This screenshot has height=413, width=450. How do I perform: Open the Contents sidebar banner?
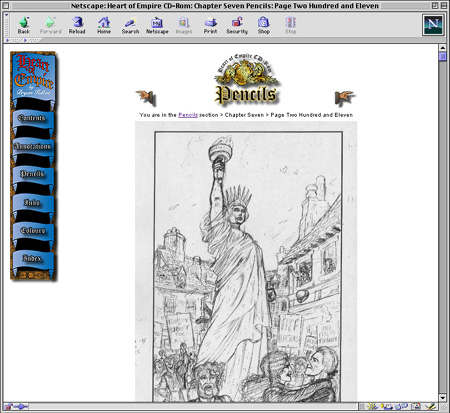tap(32, 119)
